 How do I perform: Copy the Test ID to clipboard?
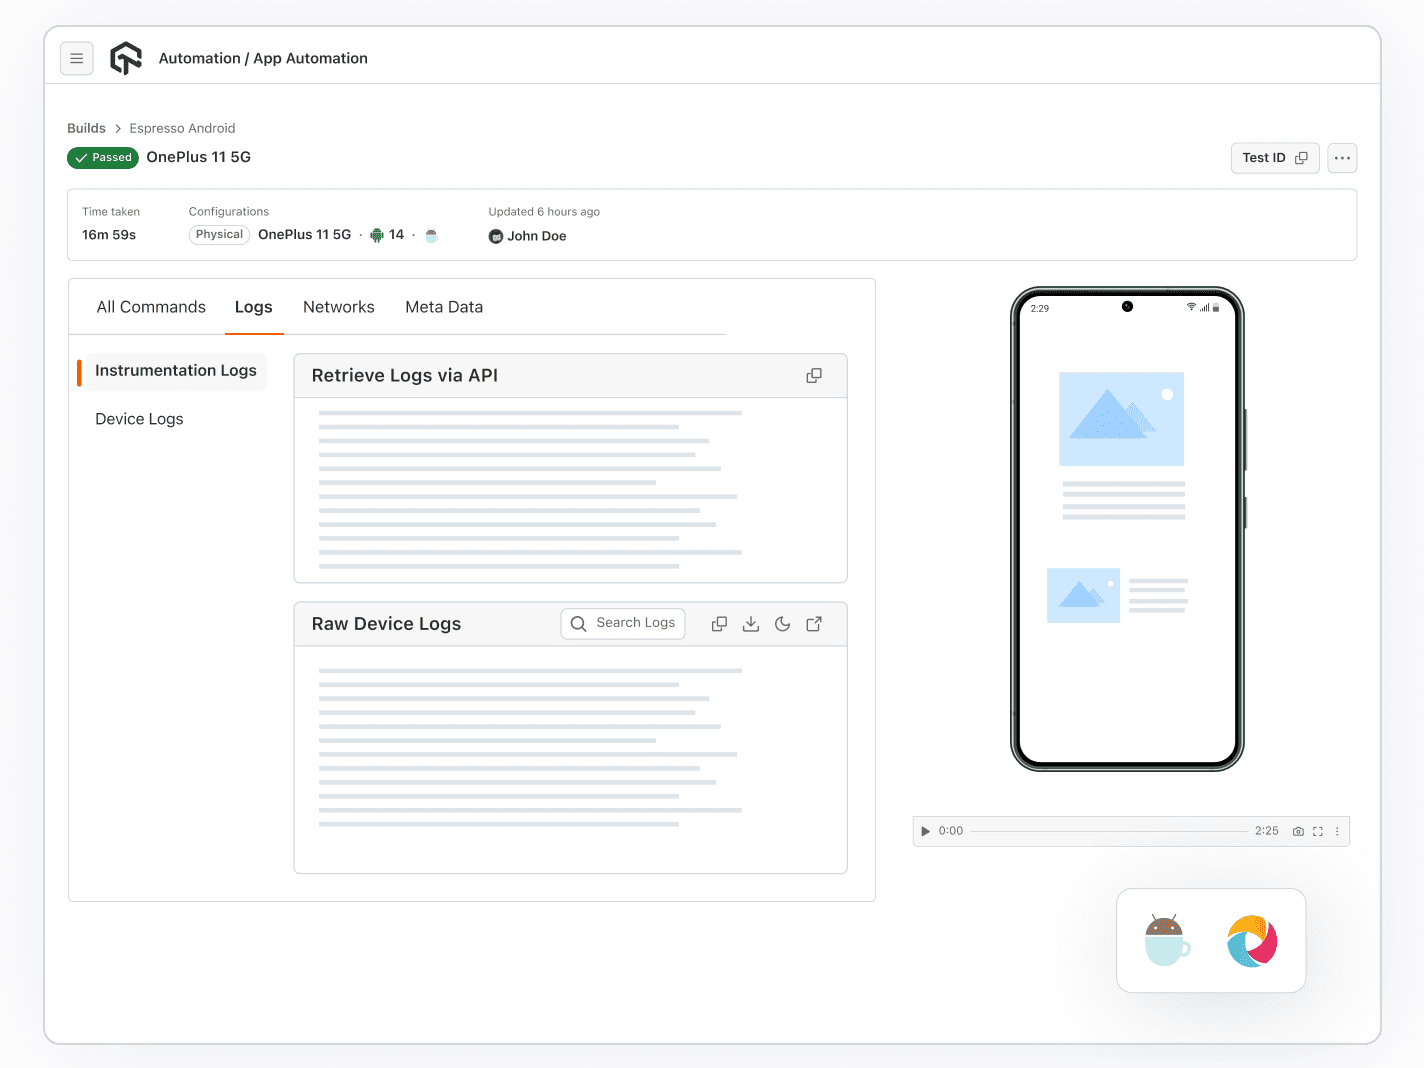[1303, 157]
